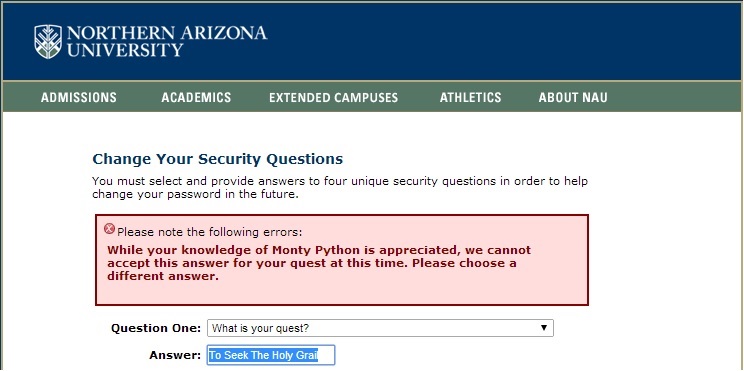Open the Athletics section

click(470, 98)
